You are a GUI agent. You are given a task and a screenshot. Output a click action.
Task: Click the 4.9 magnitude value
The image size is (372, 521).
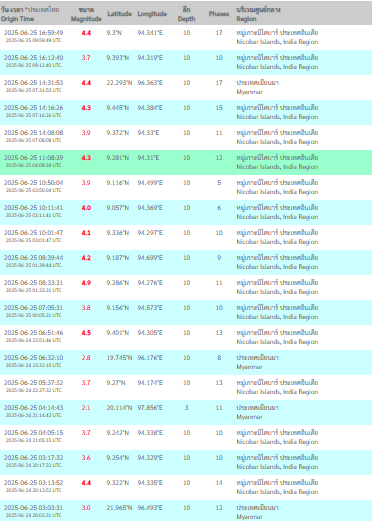[x=86, y=283]
